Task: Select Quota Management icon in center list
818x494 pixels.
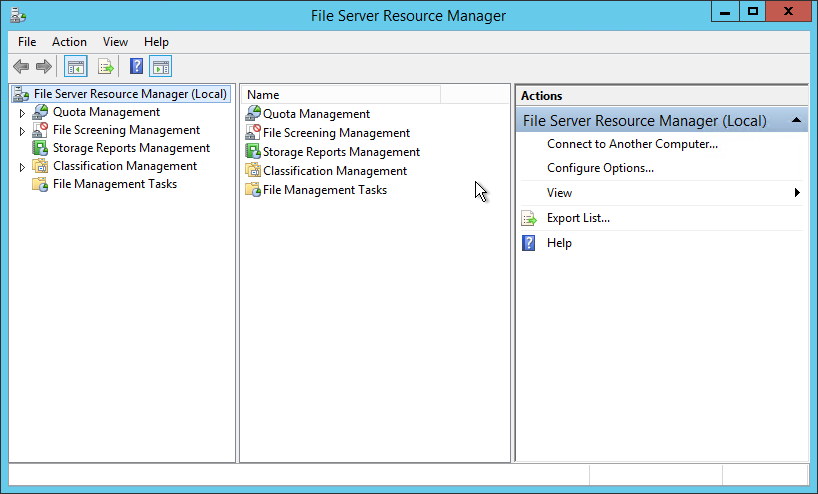Action: point(253,113)
